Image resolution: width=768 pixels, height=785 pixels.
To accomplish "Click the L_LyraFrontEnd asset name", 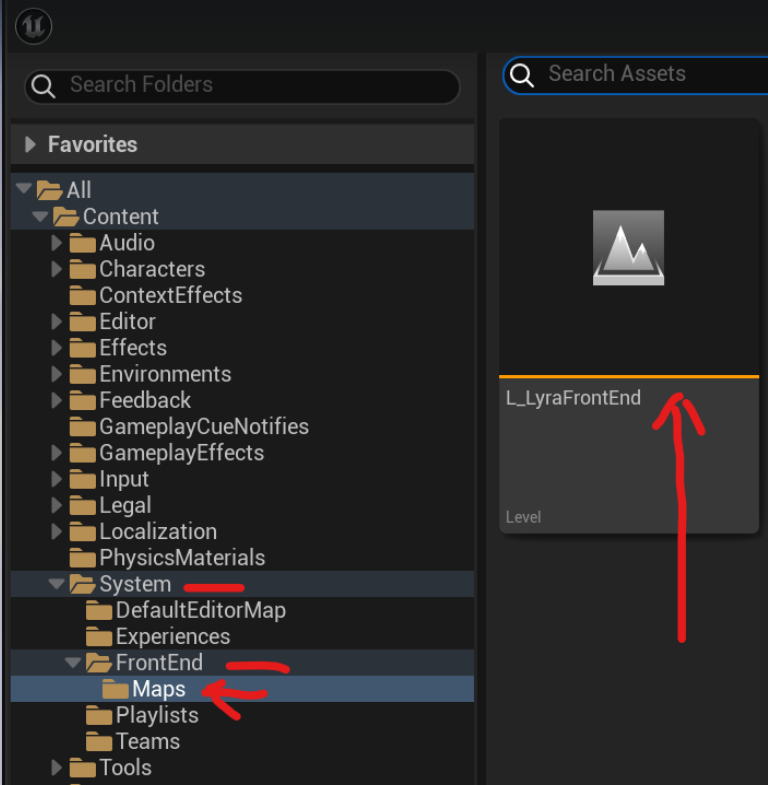I will 573,398.
